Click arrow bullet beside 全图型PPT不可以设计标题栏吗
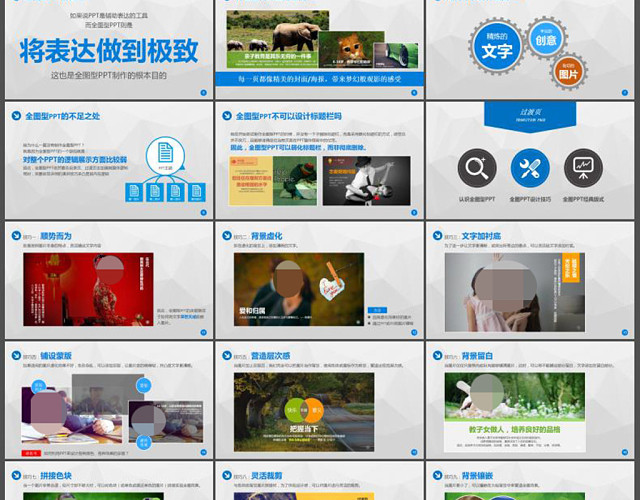The height and width of the screenshot is (500, 640). pos(227,116)
